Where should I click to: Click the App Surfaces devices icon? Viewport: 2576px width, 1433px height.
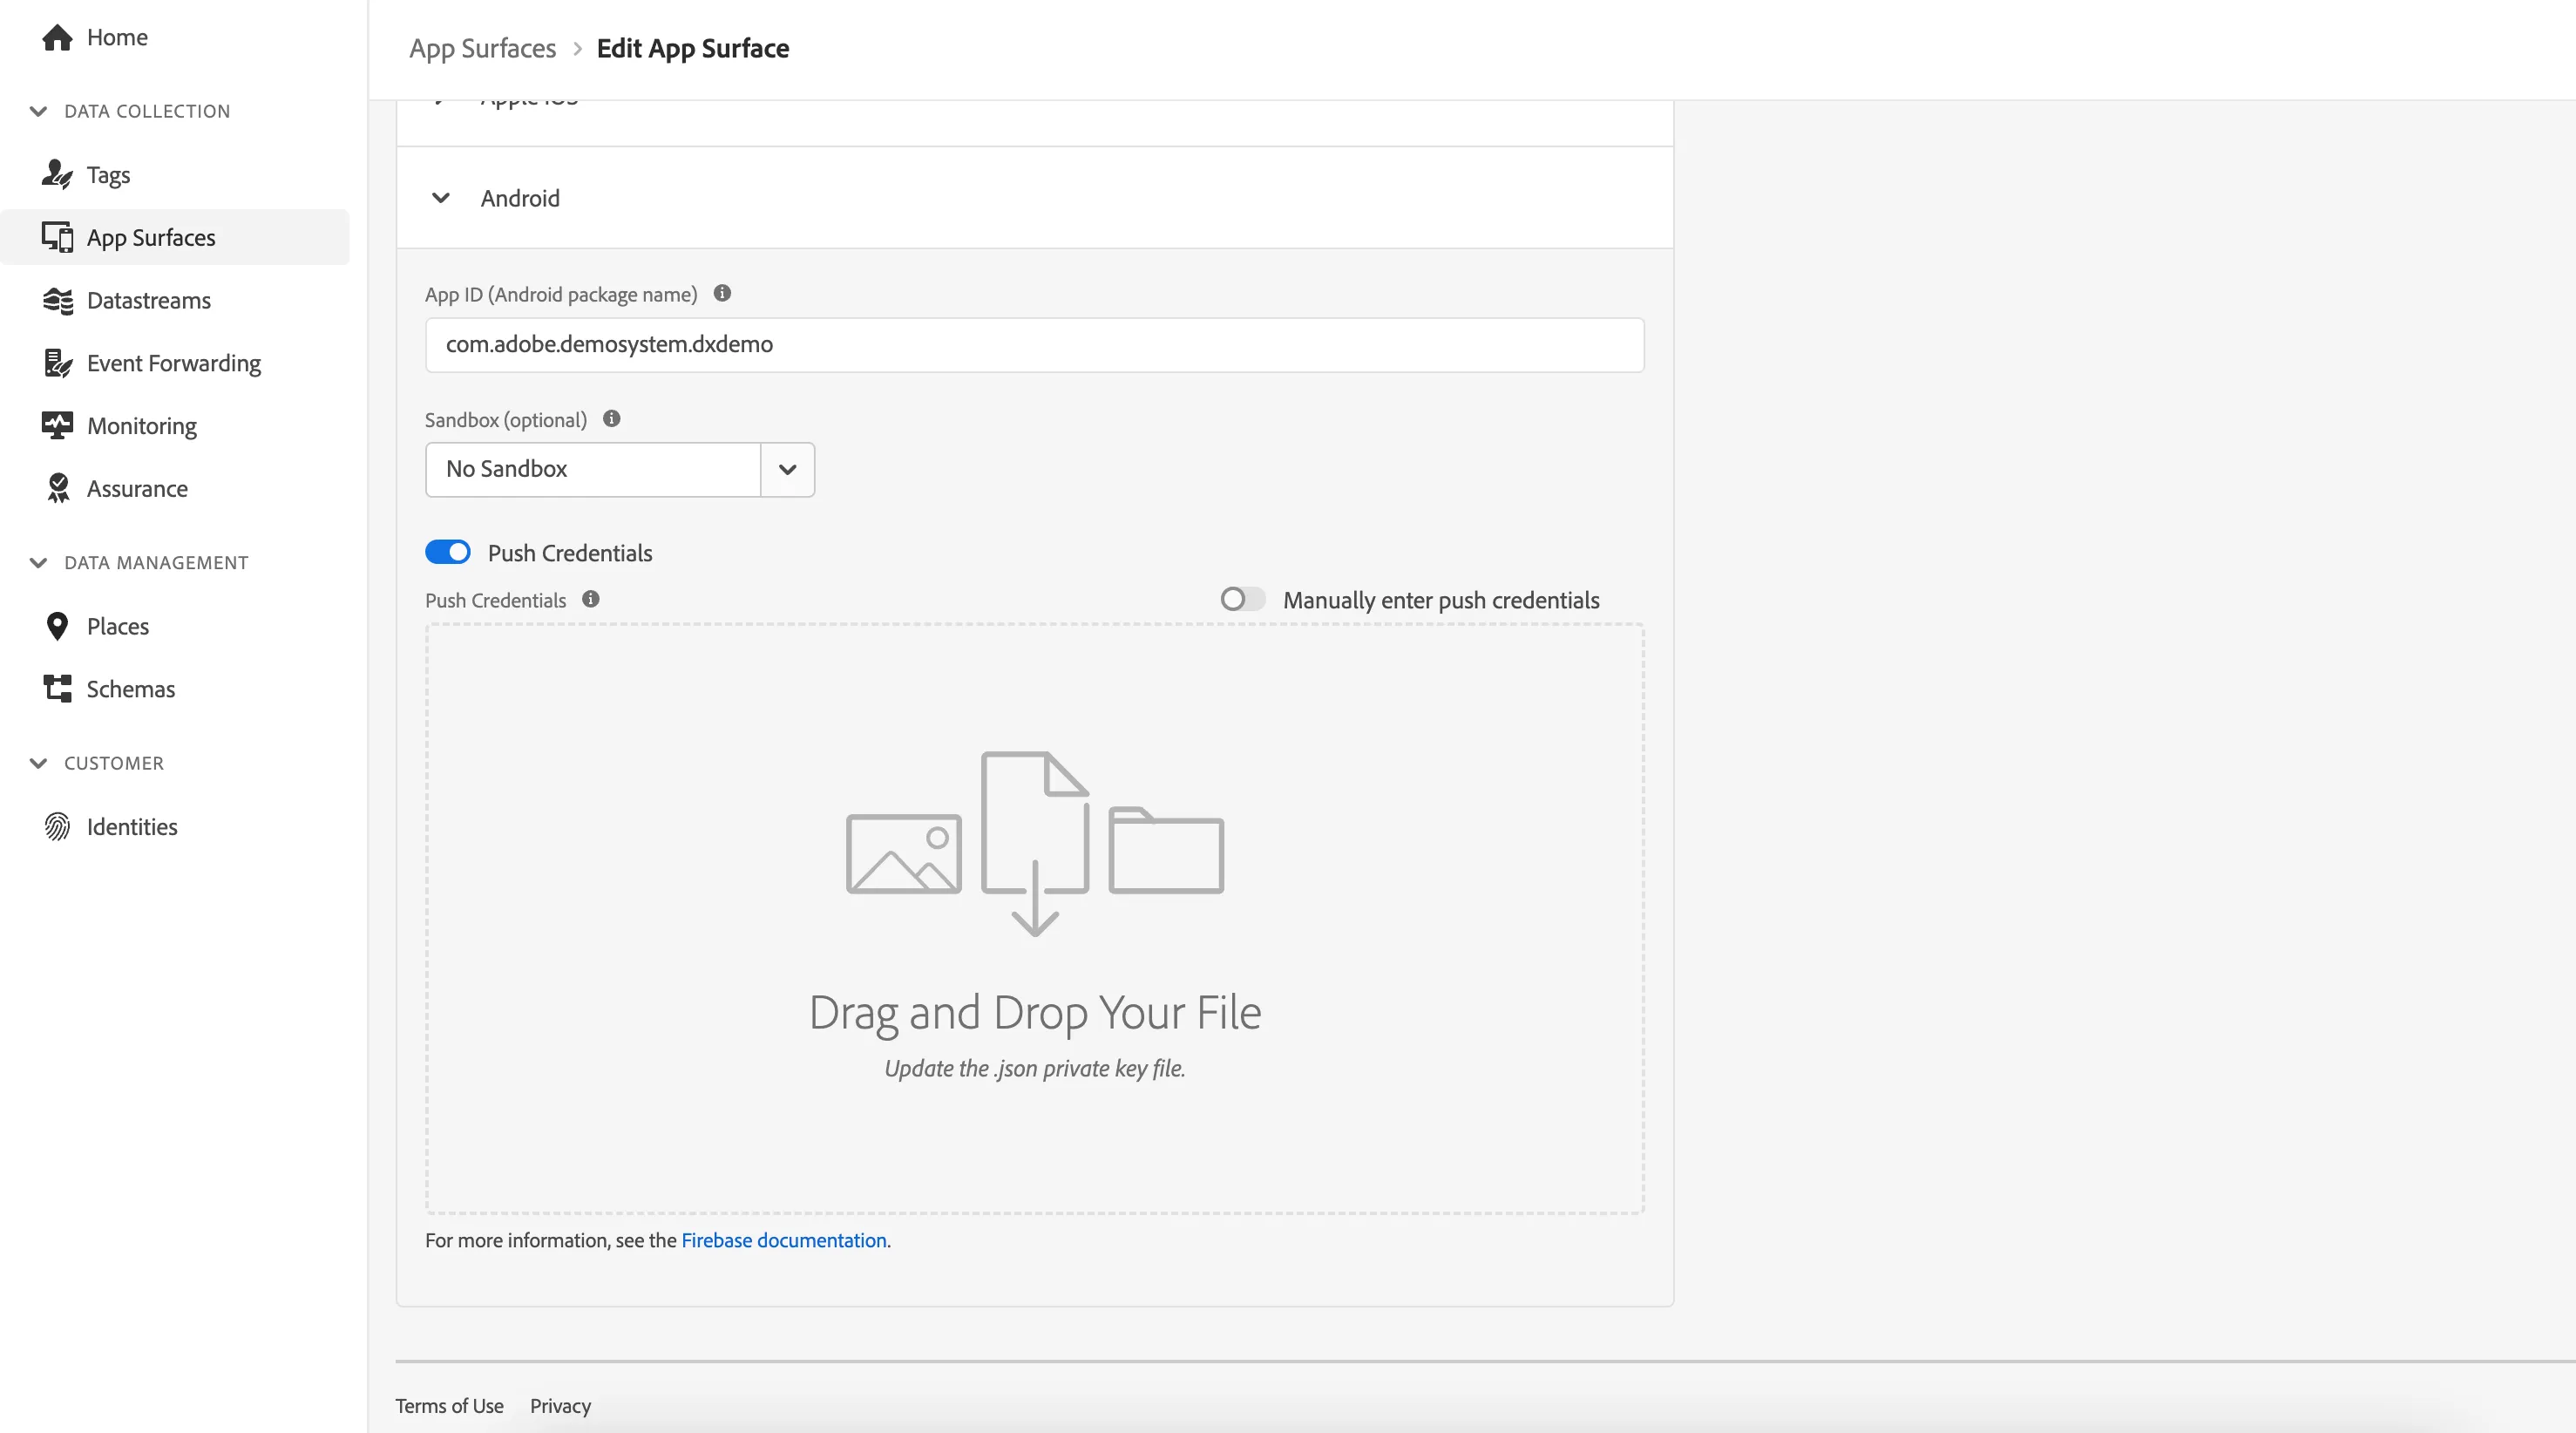pos(57,237)
